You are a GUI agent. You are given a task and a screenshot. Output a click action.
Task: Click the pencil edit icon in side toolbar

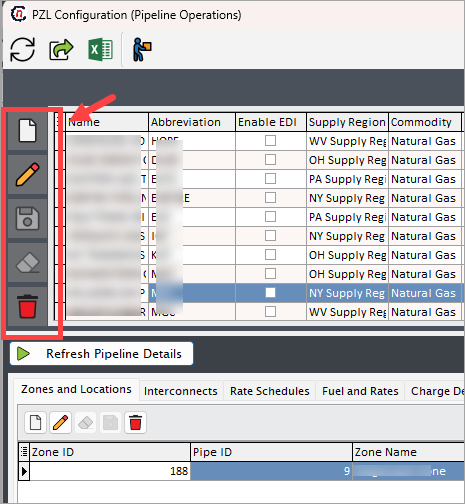(27, 174)
